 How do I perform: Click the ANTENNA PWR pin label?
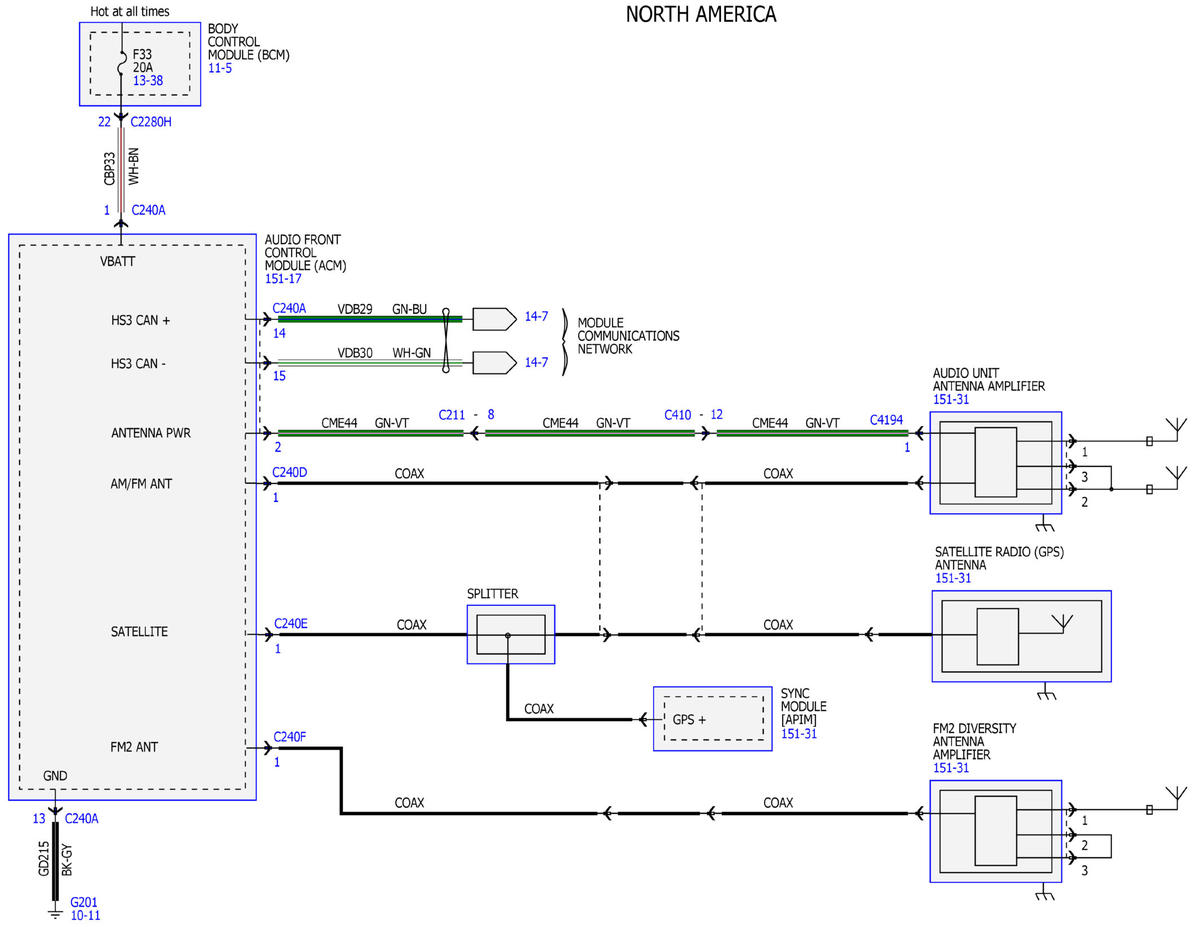pos(151,434)
